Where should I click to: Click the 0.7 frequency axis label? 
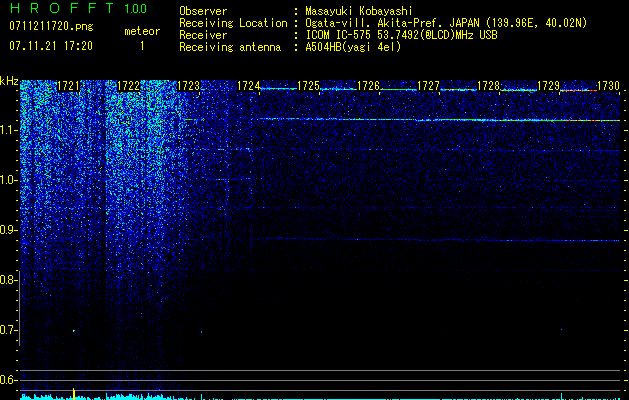(x=7, y=330)
